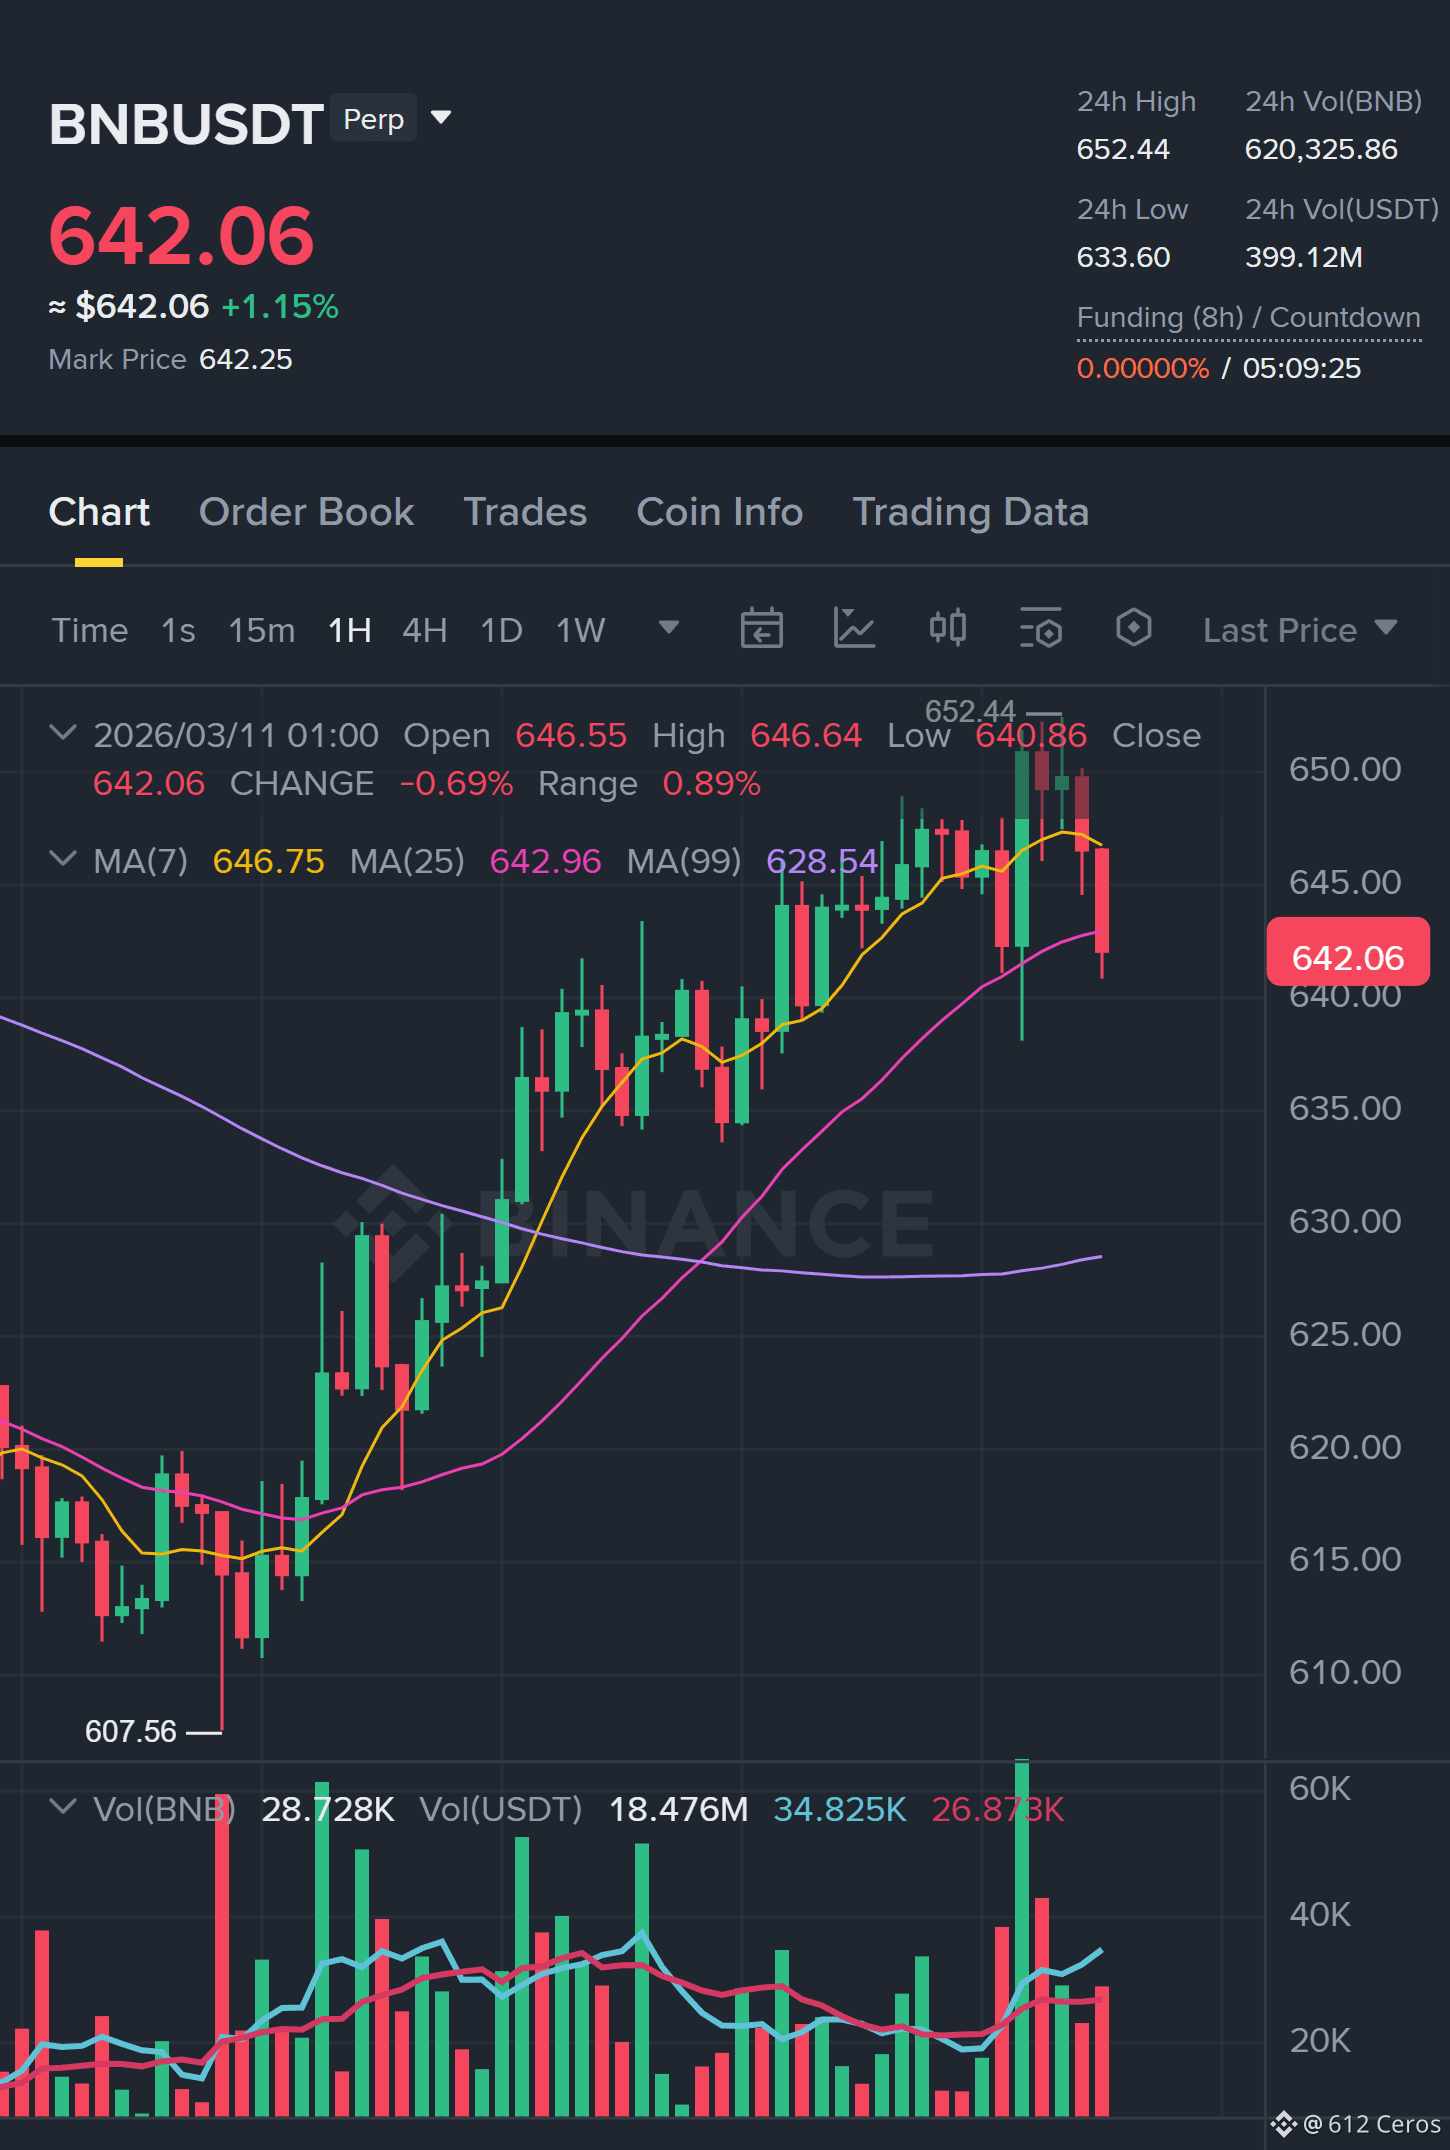Click the Binance logo at bottom right

point(1283,2124)
